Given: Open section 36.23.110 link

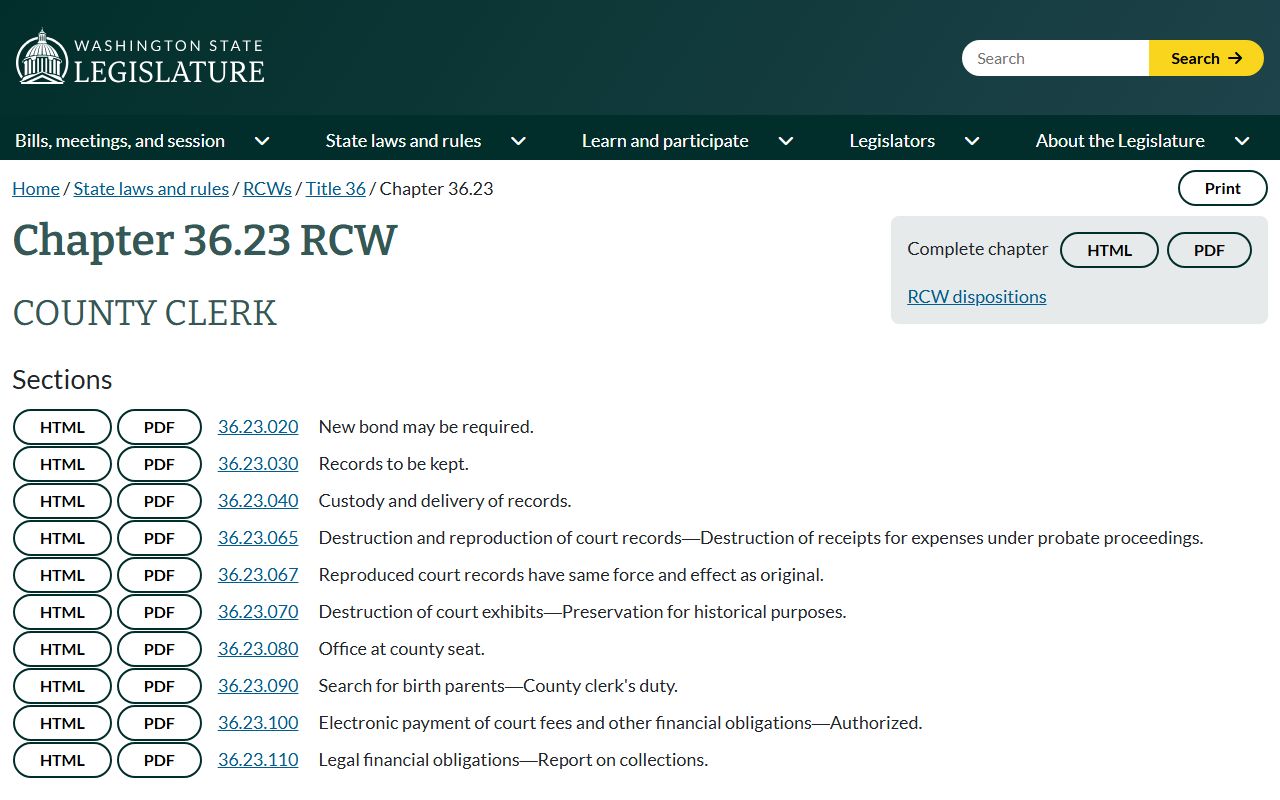Looking at the screenshot, I should (258, 760).
